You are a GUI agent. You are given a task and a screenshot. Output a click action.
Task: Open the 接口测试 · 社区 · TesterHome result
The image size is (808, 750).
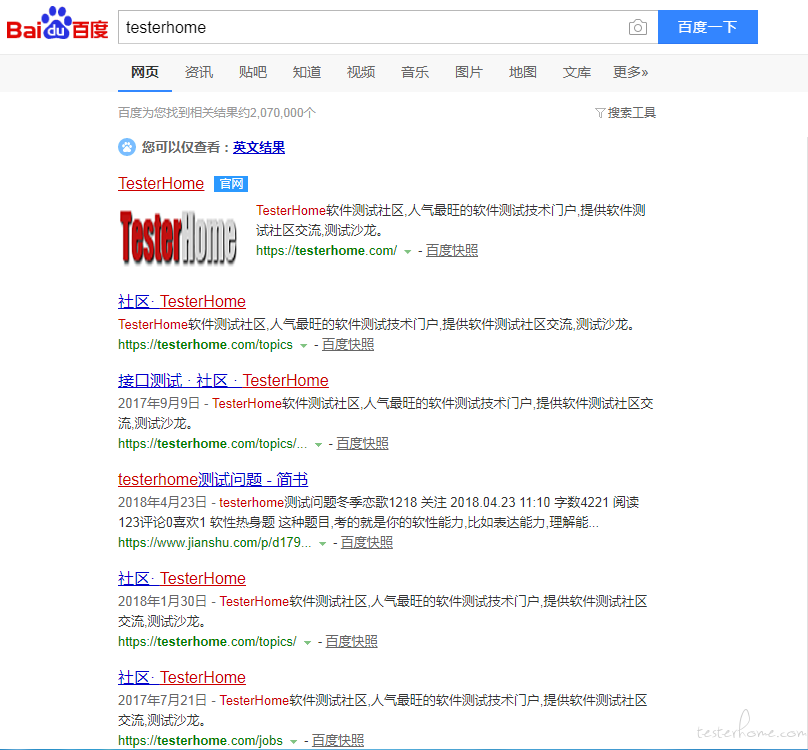pyautogui.click(x=223, y=380)
